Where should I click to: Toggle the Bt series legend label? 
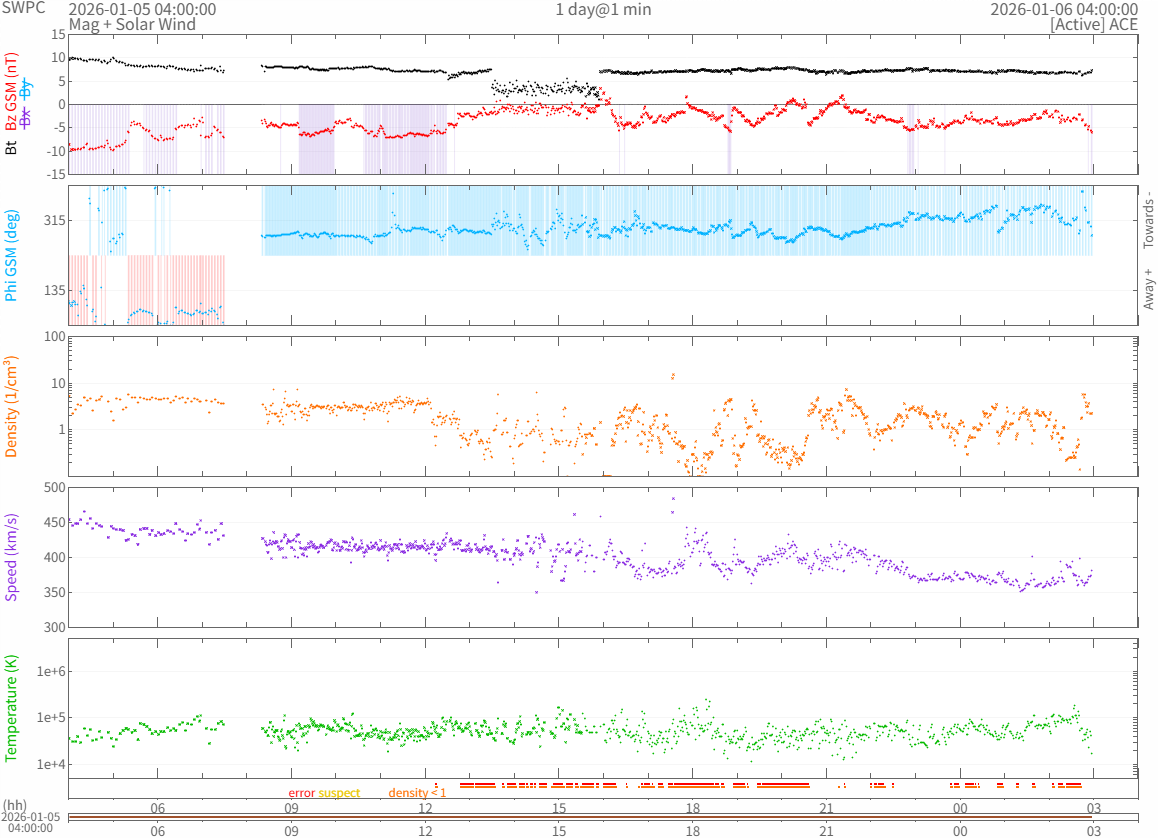coord(12,147)
